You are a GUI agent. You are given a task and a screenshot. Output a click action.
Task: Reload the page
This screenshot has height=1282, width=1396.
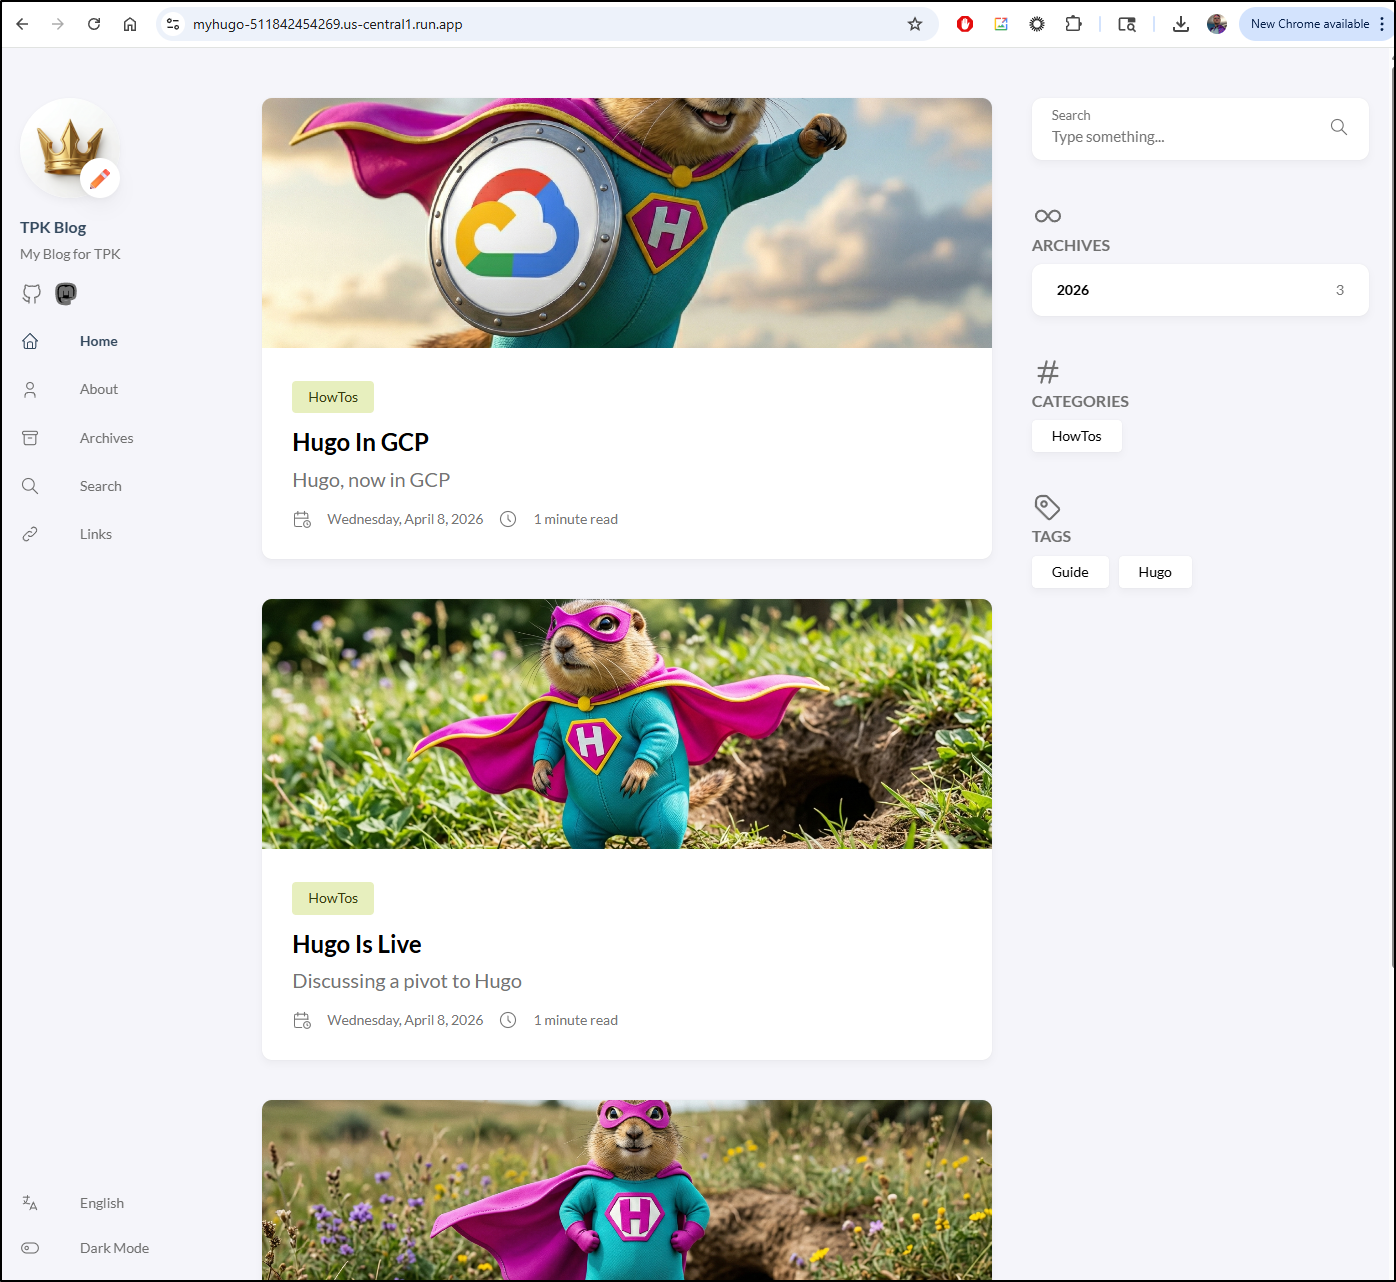pyautogui.click(x=94, y=24)
